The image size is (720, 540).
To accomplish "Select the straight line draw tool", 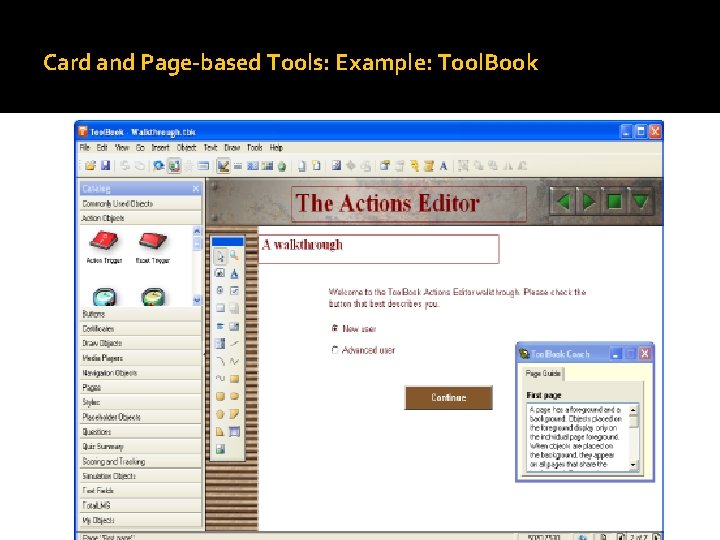I will (x=234, y=343).
